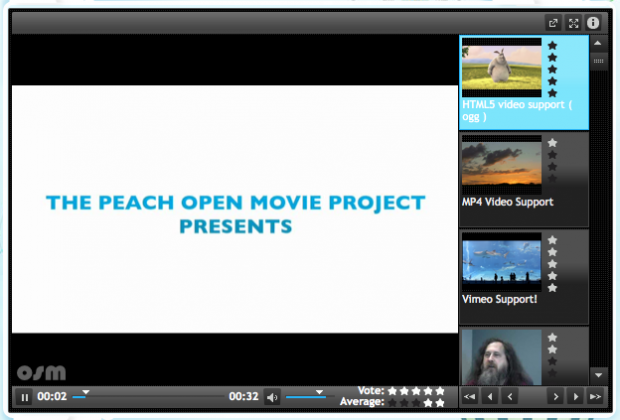Click the elapsed time 00:02
Viewport: 620px width, 420px height.
pos(52,396)
